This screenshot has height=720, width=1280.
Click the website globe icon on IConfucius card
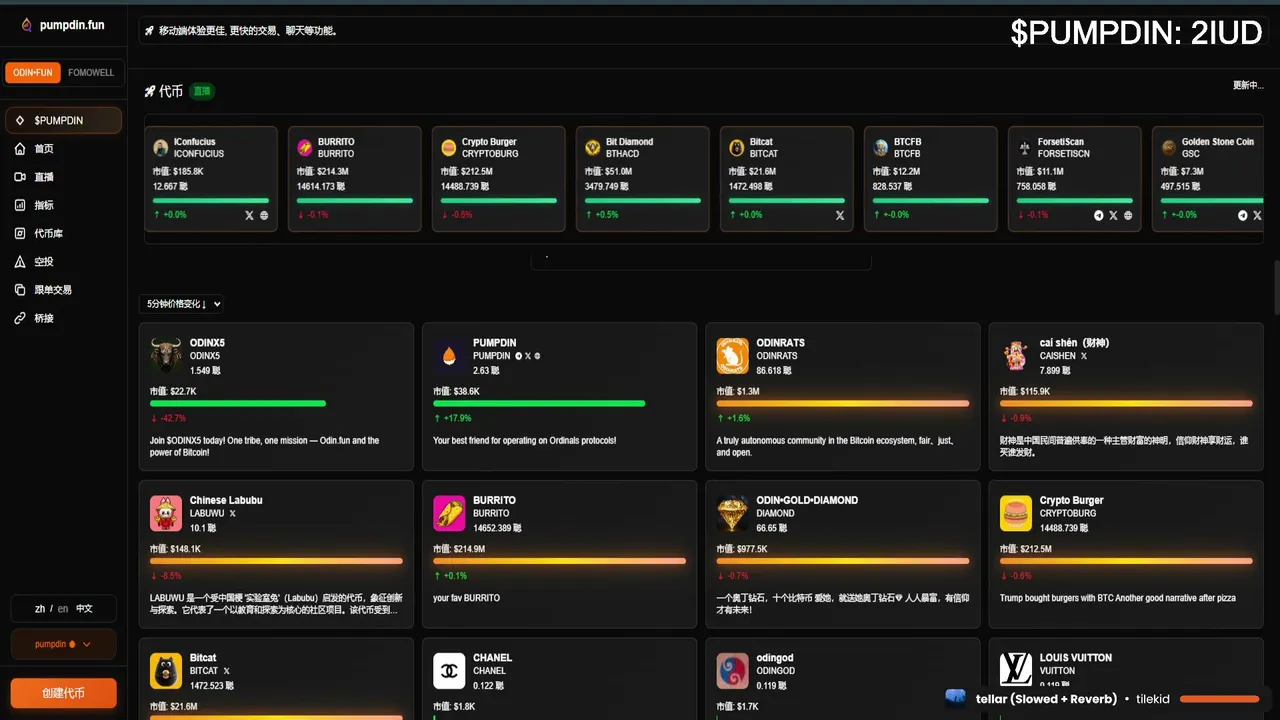pyautogui.click(x=264, y=215)
